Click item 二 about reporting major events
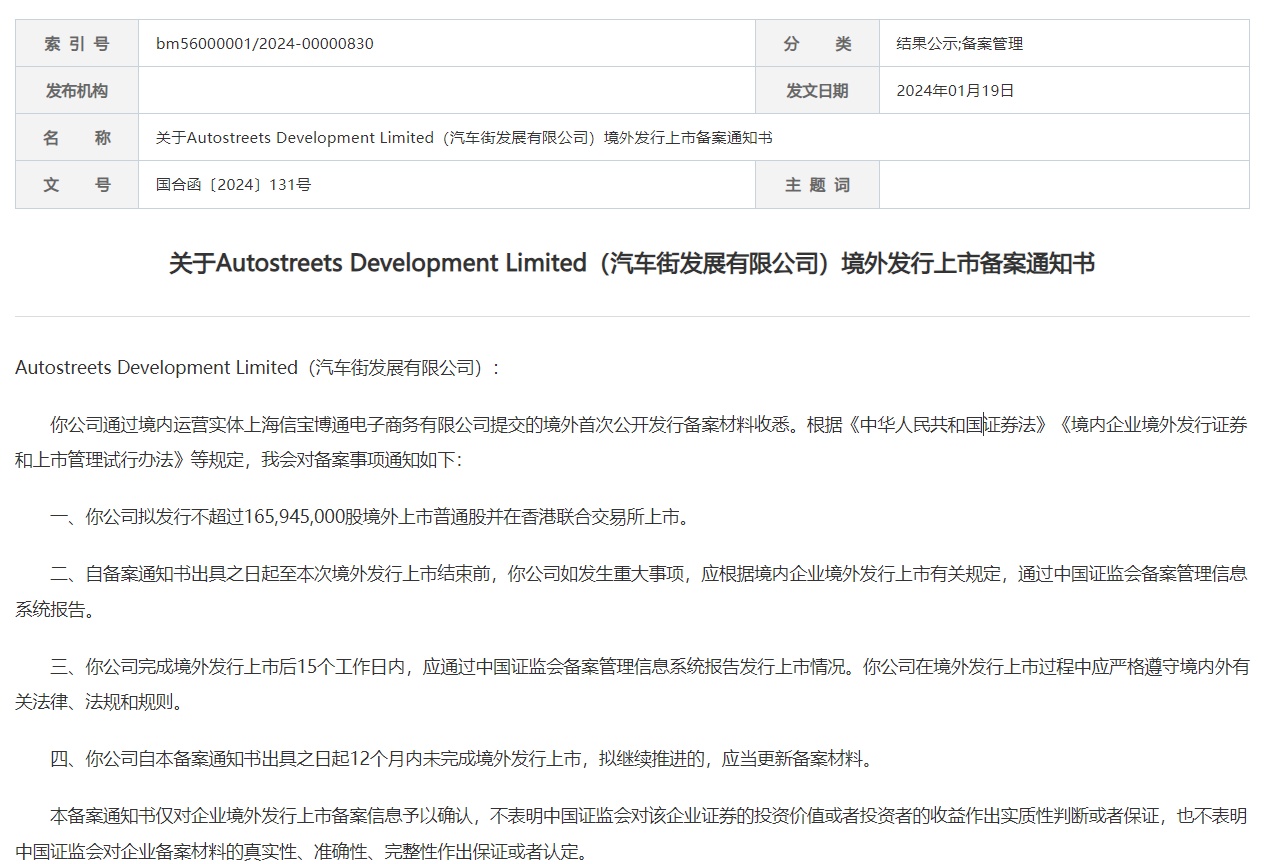The width and height of the screenshot is (1270, 864). point(632,591)
